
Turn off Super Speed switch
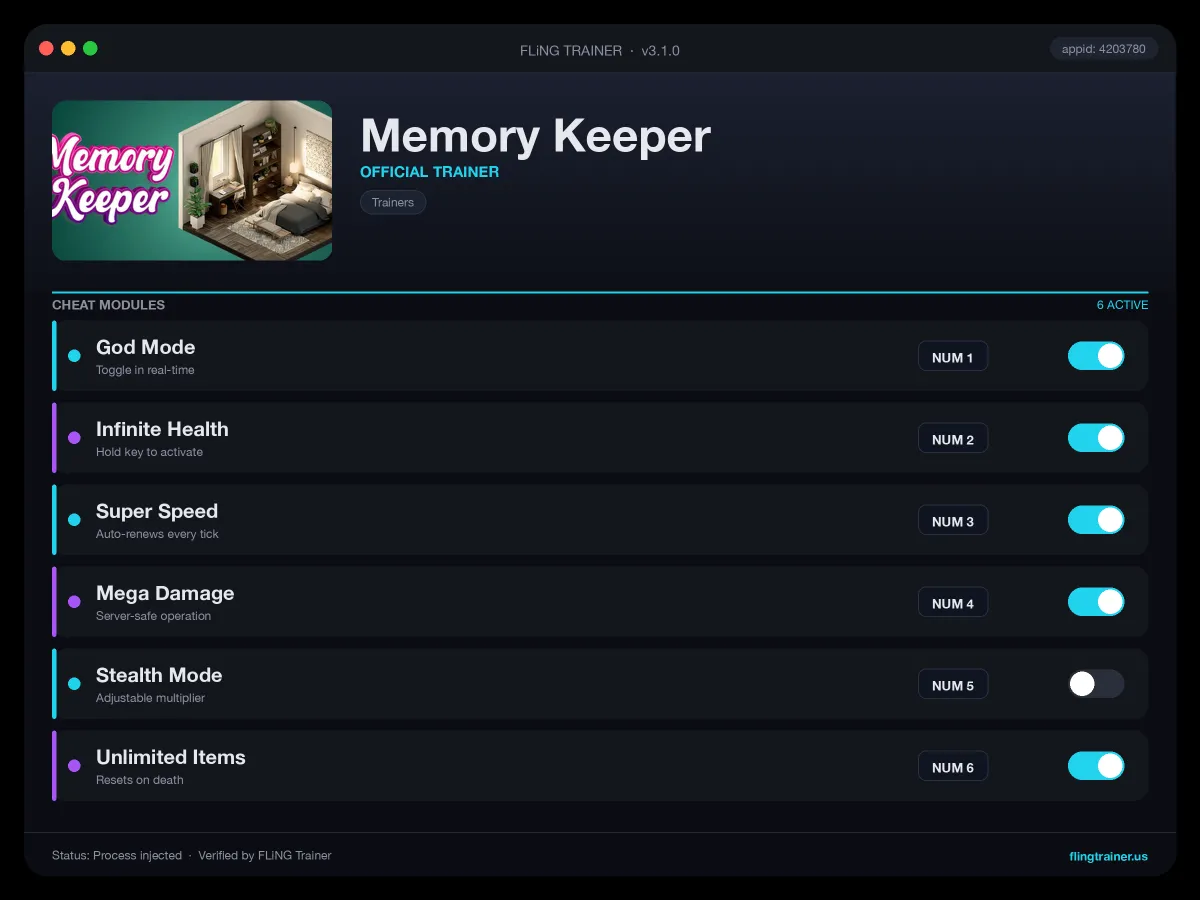(1096, 520)
